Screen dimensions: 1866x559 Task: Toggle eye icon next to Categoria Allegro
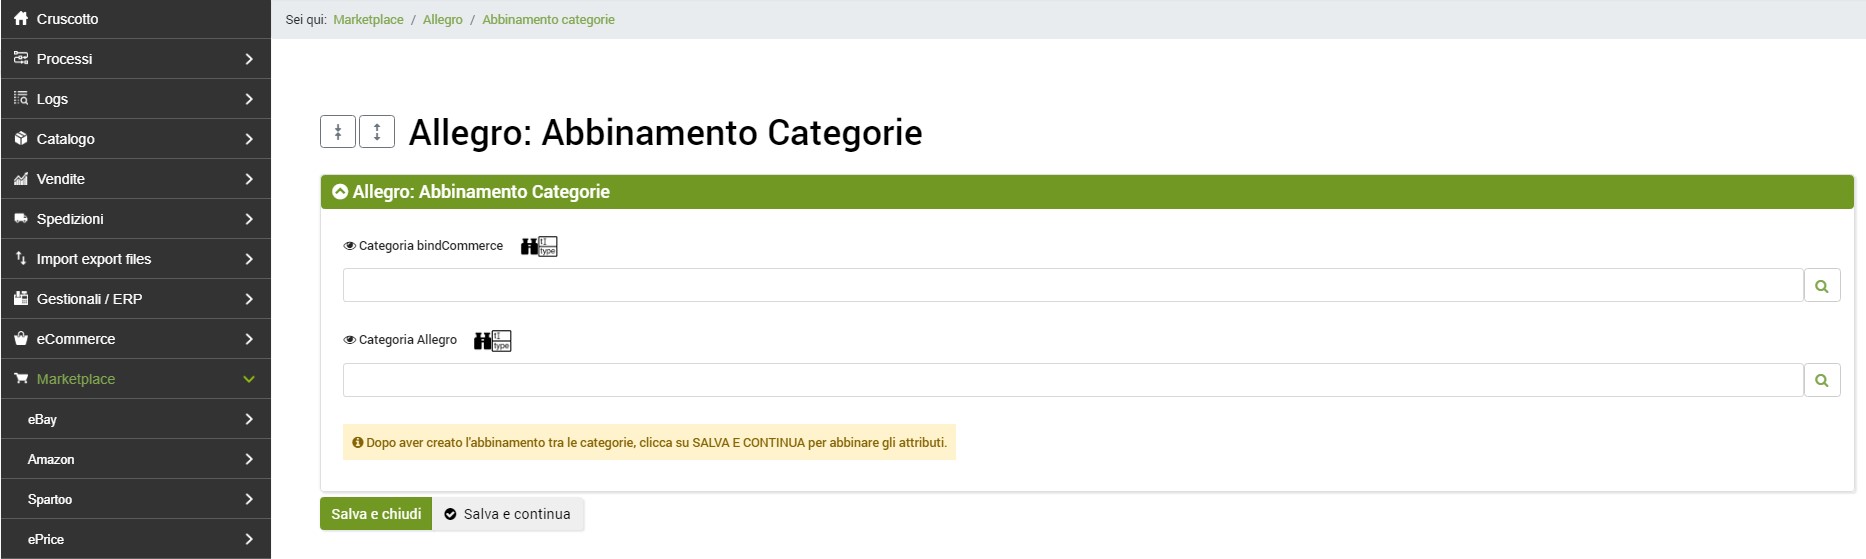pos(350,340)
